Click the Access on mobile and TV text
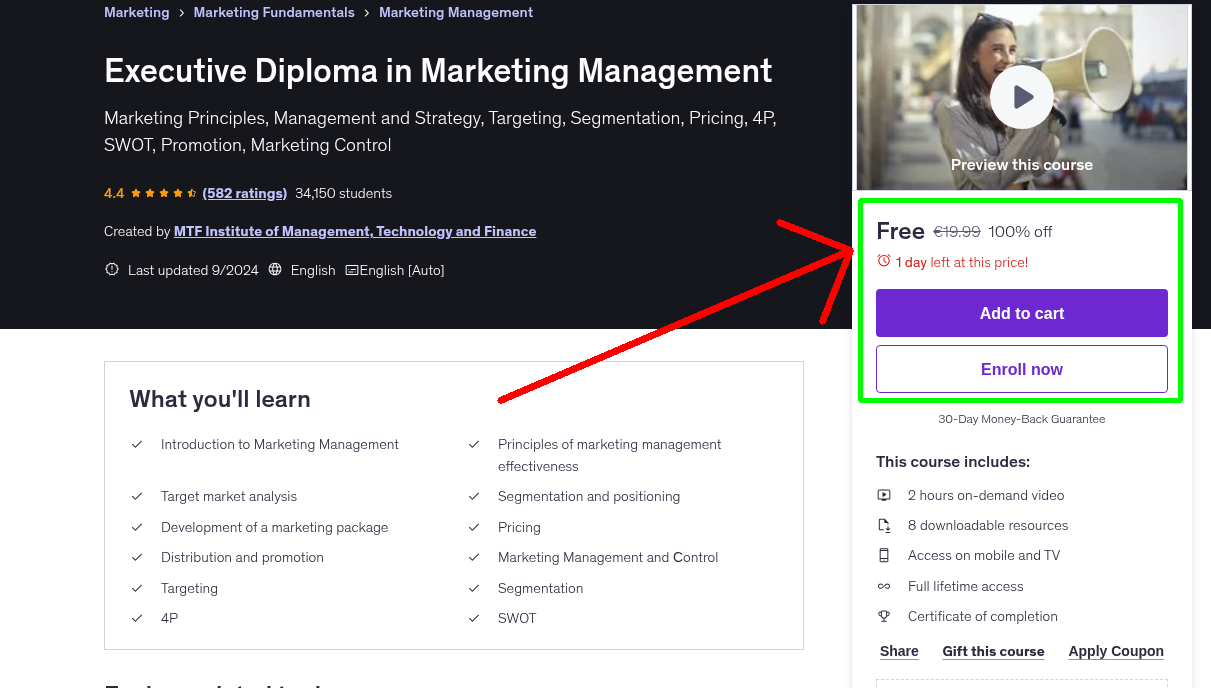 pos(984,555)
